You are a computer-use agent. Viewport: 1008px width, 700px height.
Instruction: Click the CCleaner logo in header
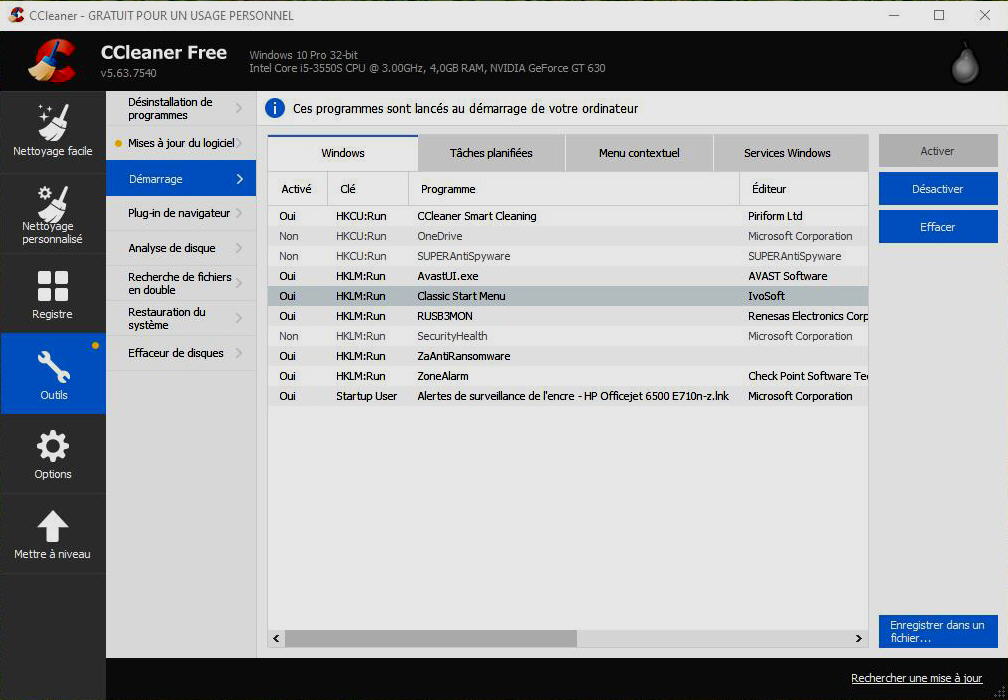[53, 61]
